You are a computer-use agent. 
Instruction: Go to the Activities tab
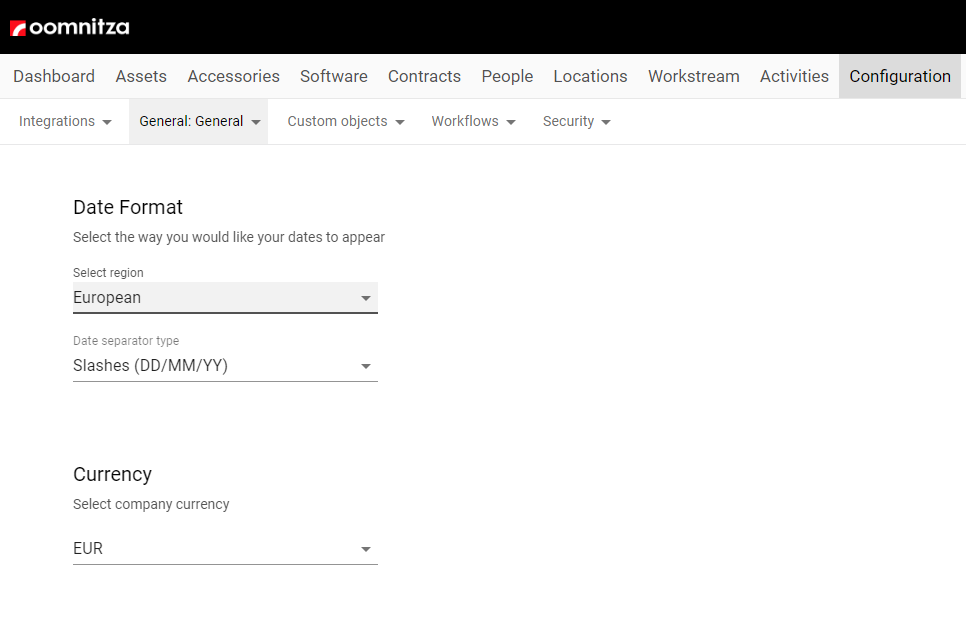click(794, 76)
